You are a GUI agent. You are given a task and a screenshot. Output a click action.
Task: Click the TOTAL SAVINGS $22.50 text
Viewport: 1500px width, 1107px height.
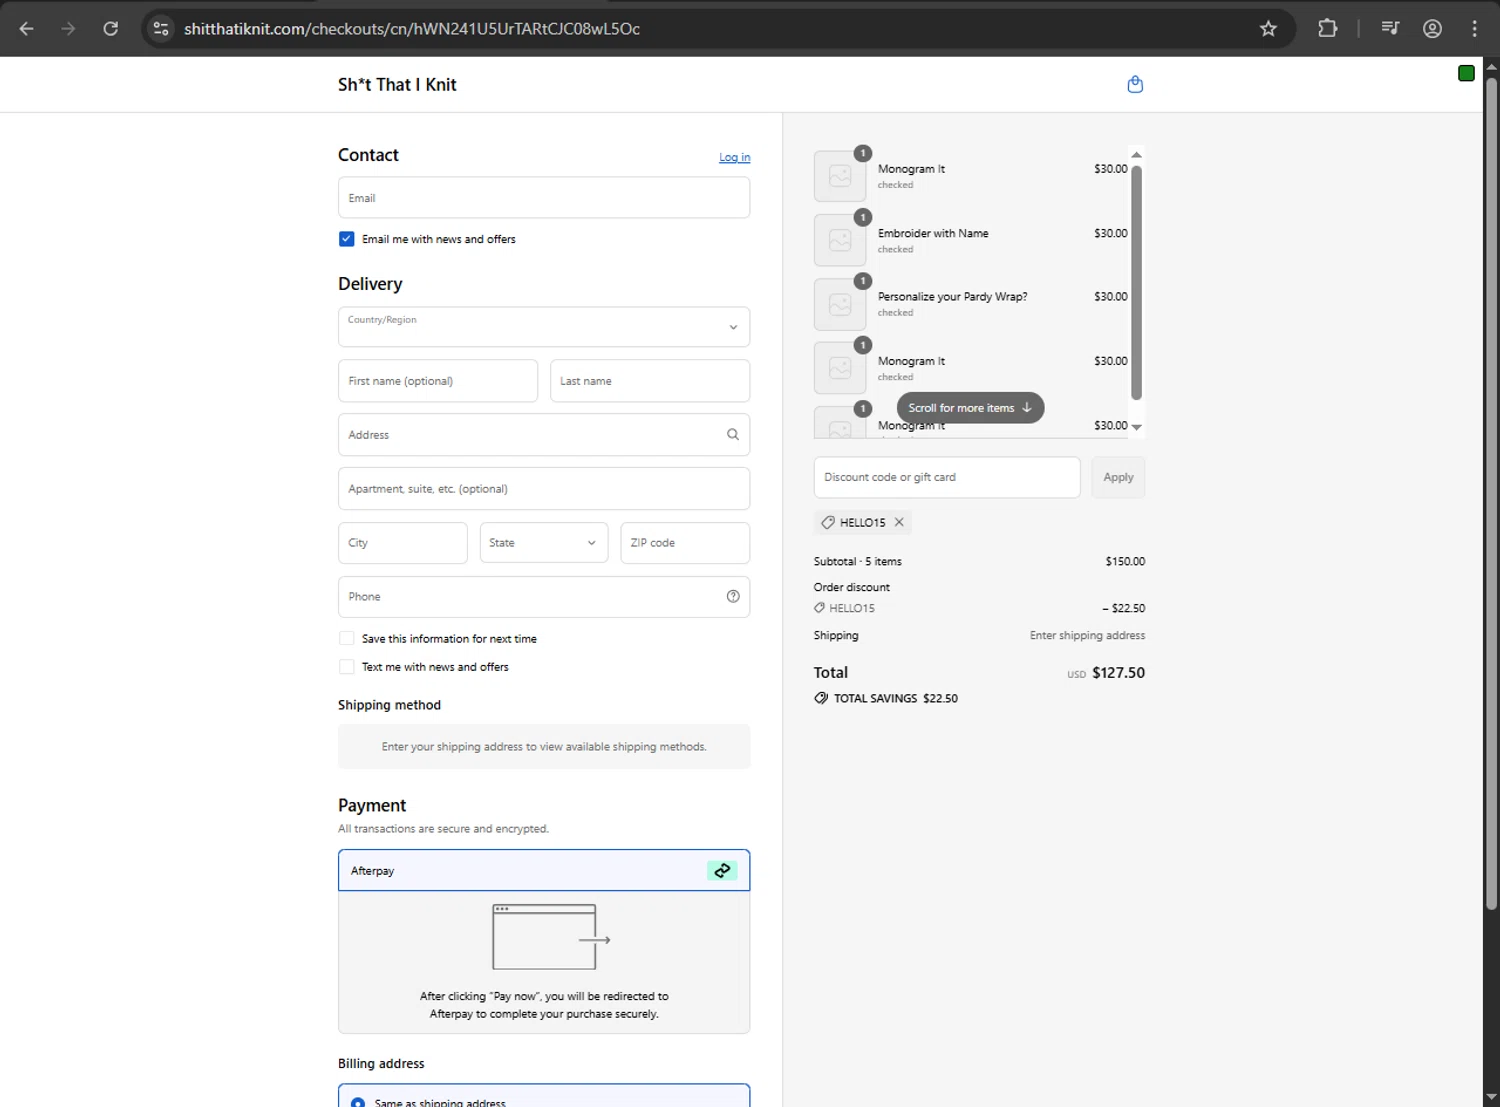(896, 698)
